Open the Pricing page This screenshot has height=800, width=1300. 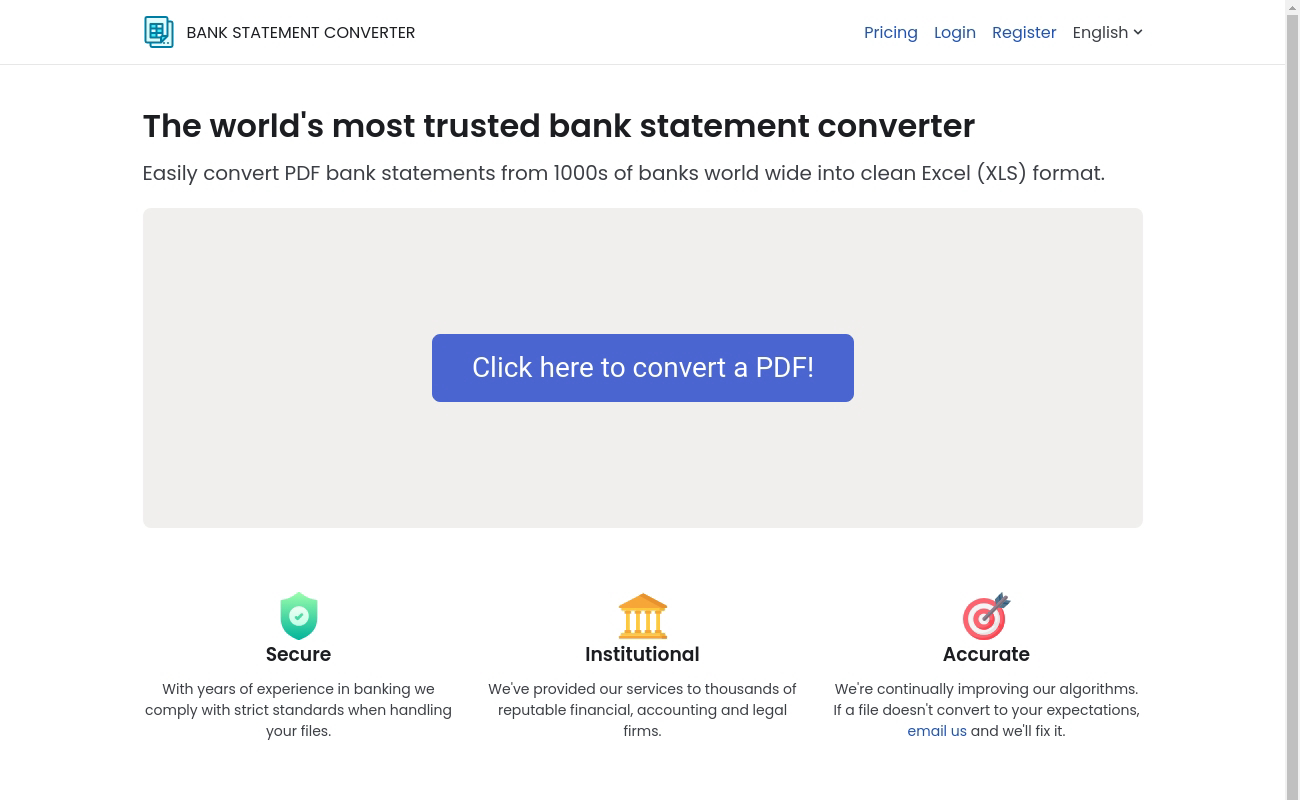click(891, 32)
